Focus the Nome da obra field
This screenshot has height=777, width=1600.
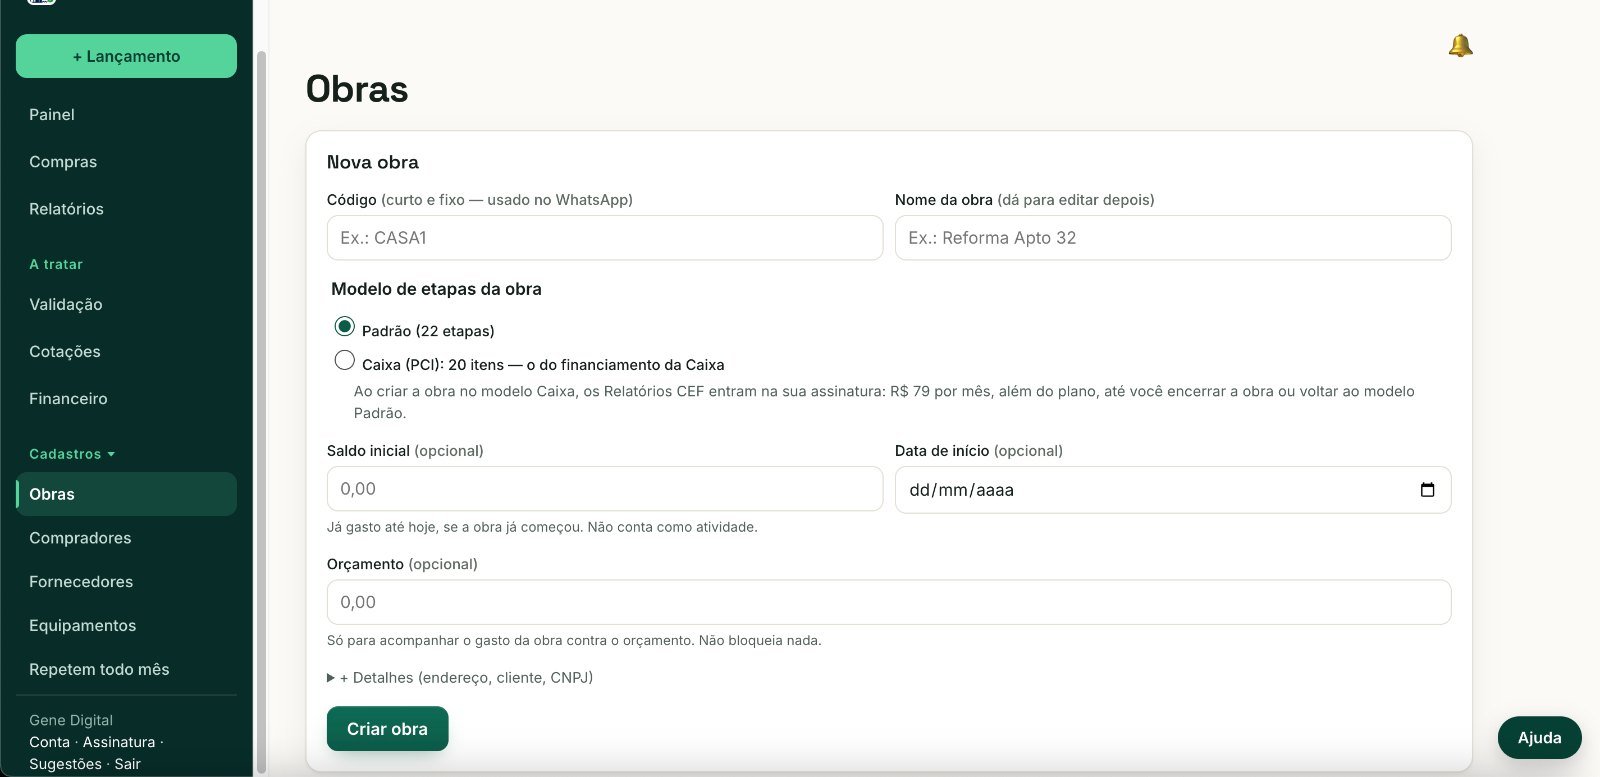tap(1173, 238)
